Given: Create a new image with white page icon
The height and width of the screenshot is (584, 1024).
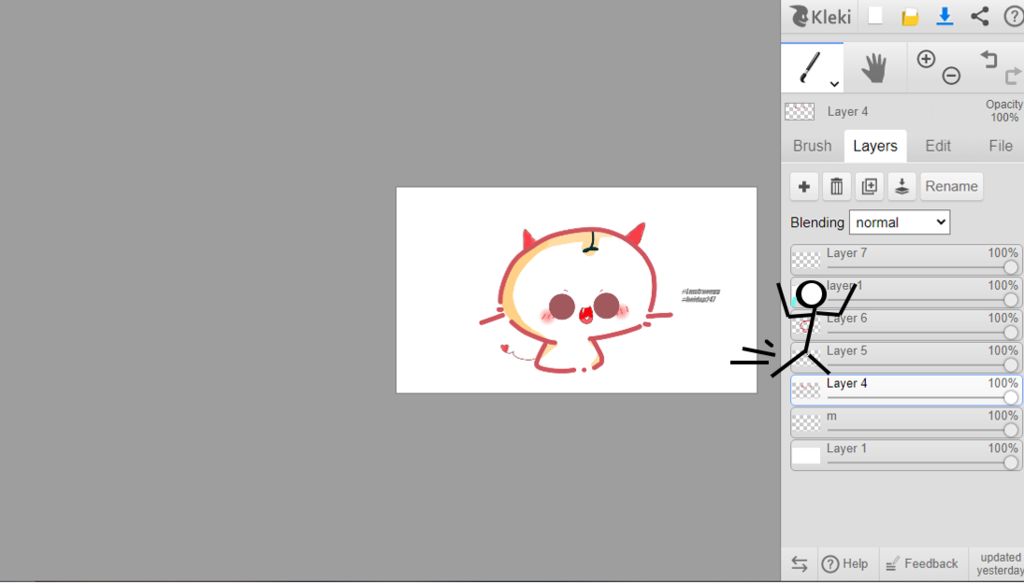Looking at the screenshot, I should pyautogui.click(x=875, y=16).
